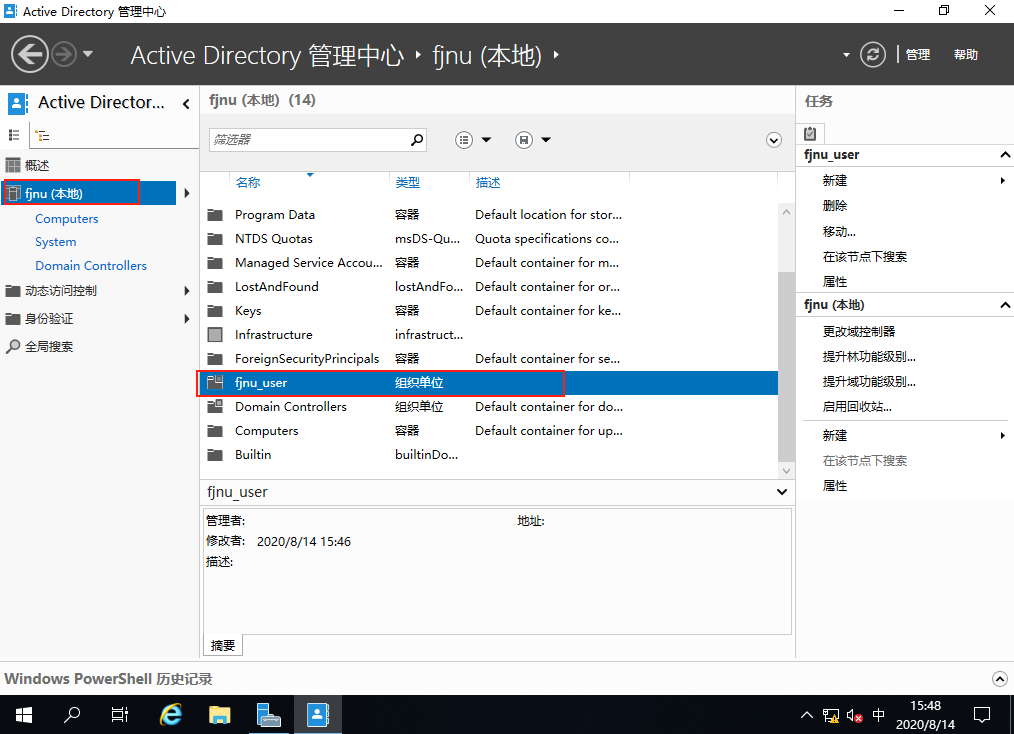
Task: Select NTDS Quotas row
Action: tap(488, 239)
